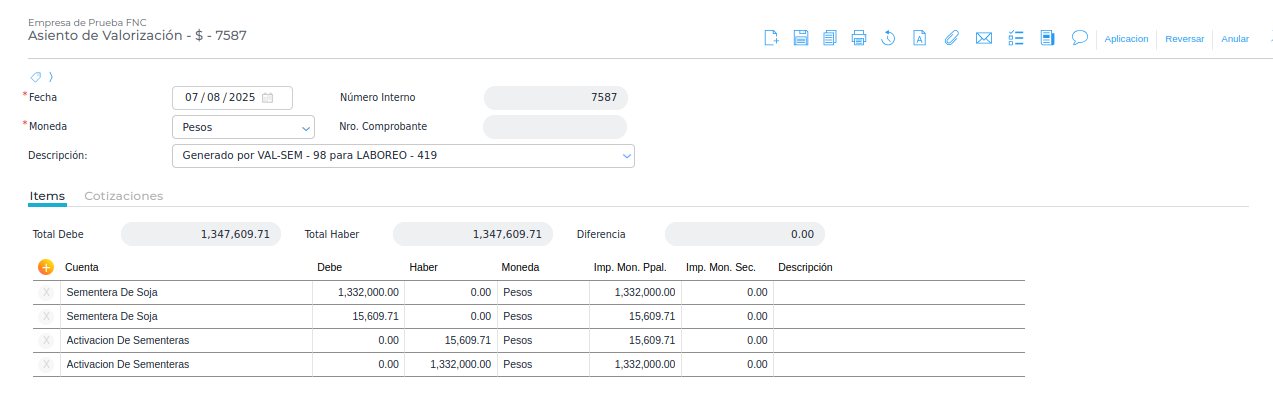The width and height of the screenshot is (1273, 396).
Task: Click Debe cell 15,609.71 in second row
Action: (x=358, y=316)
